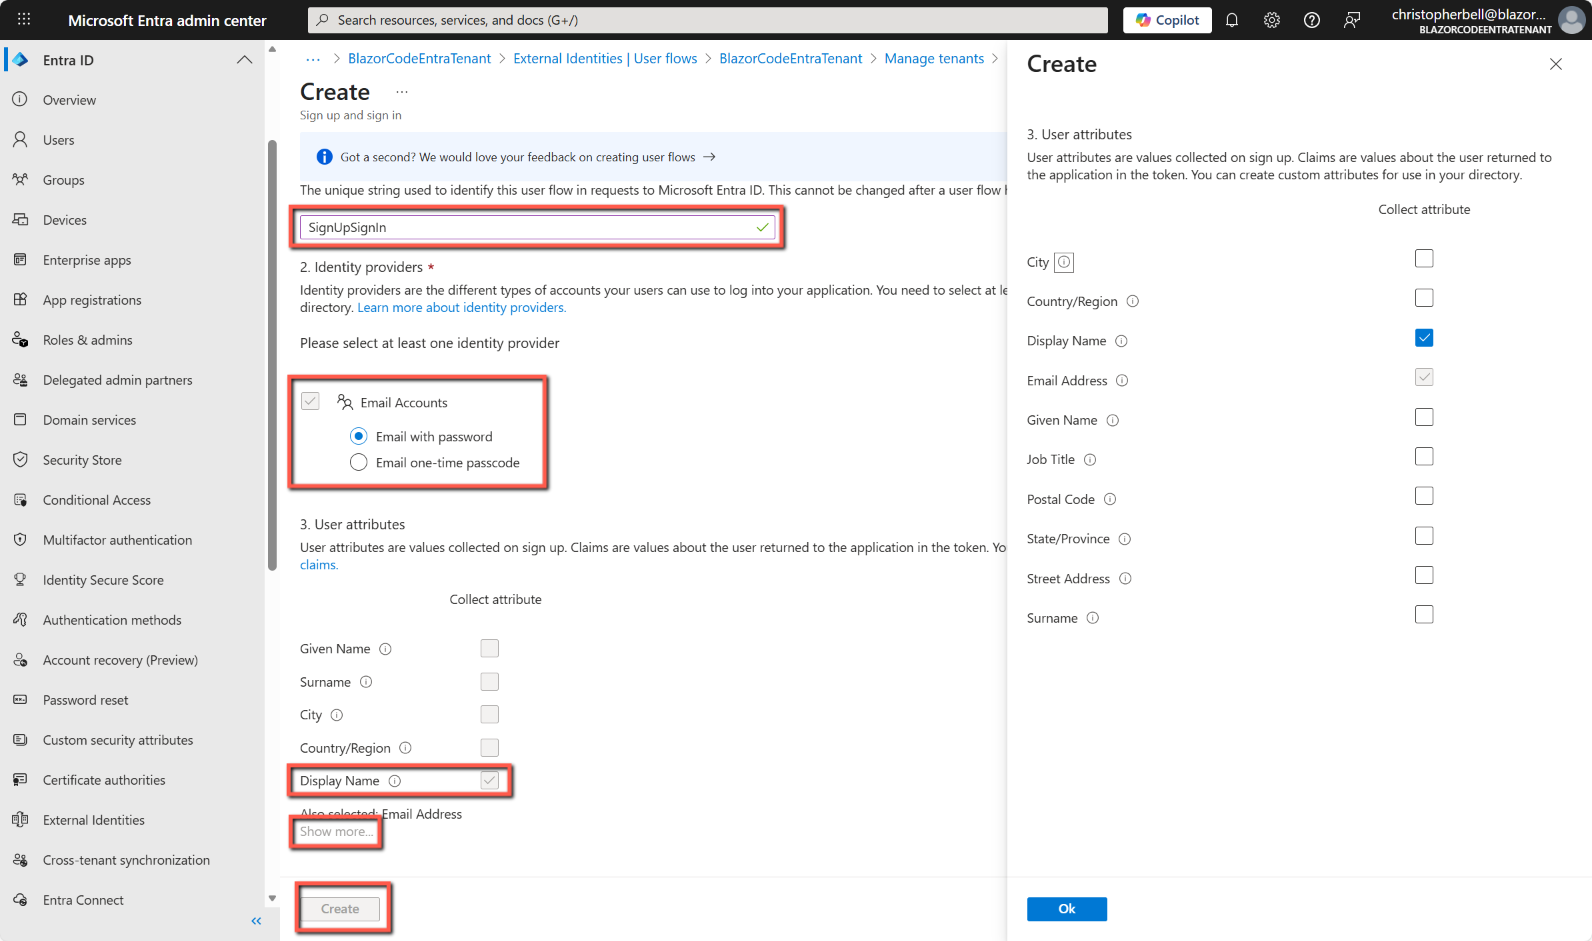
Task: Open Learn more about identity providers link
Action: 461,308
